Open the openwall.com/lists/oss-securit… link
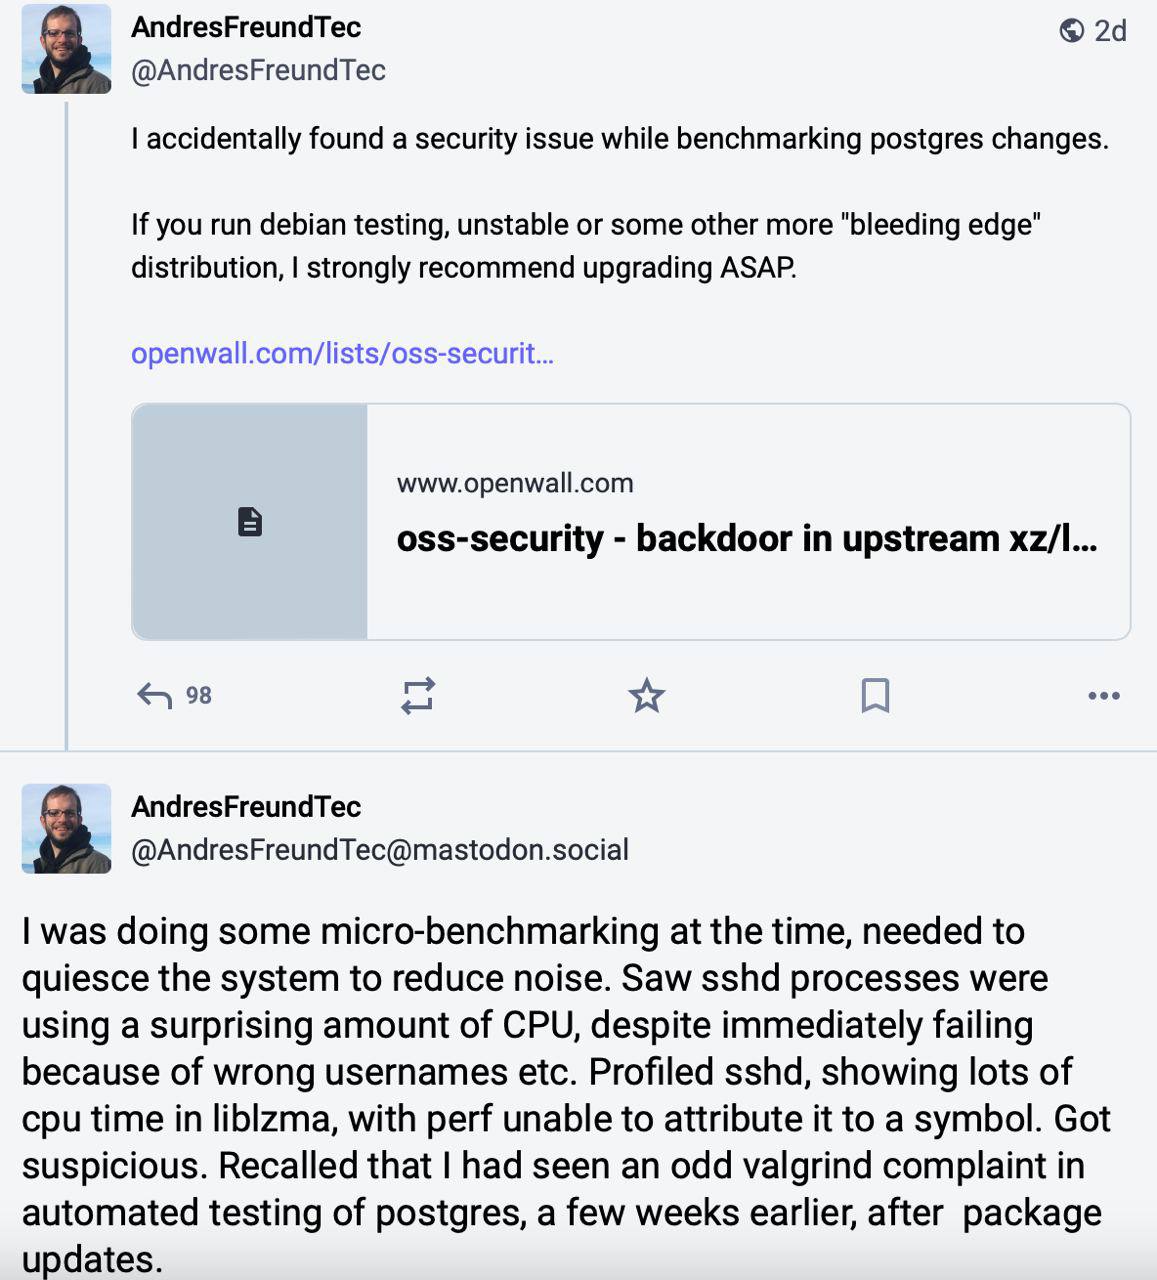Screen dimensions: 1157x1280 (x=342, y=353)
